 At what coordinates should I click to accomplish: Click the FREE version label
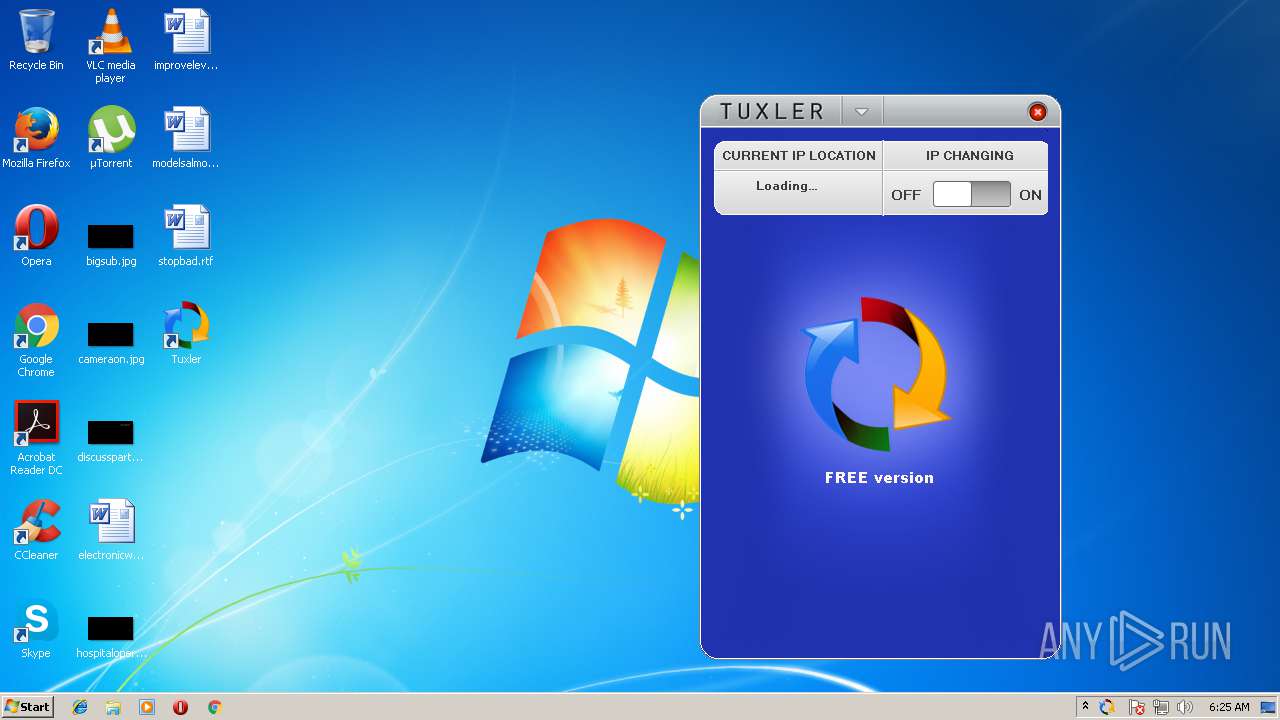[879, 478]
